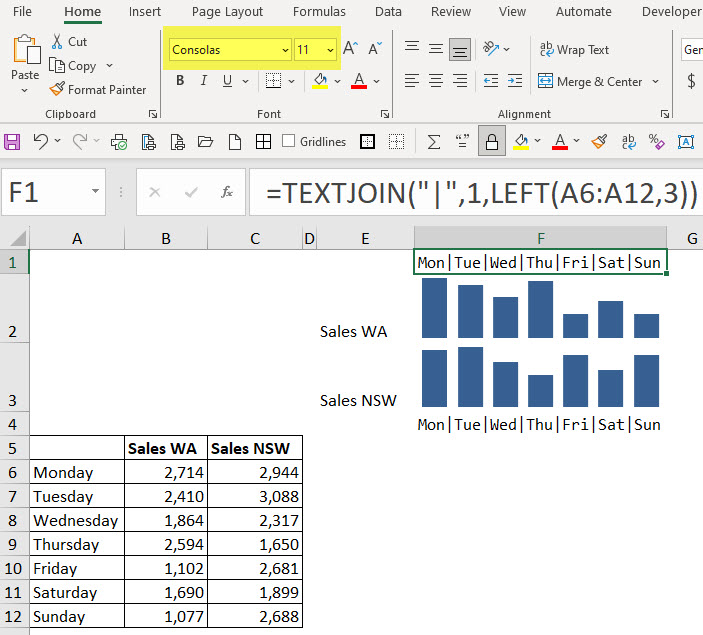The height and width of the screenshot is (635, 703).
Task: Apply Italic formatting
Action: tap(205, 81)
